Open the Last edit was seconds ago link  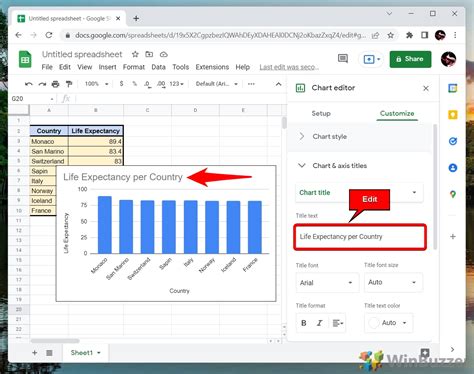click(x=289, y=67)
